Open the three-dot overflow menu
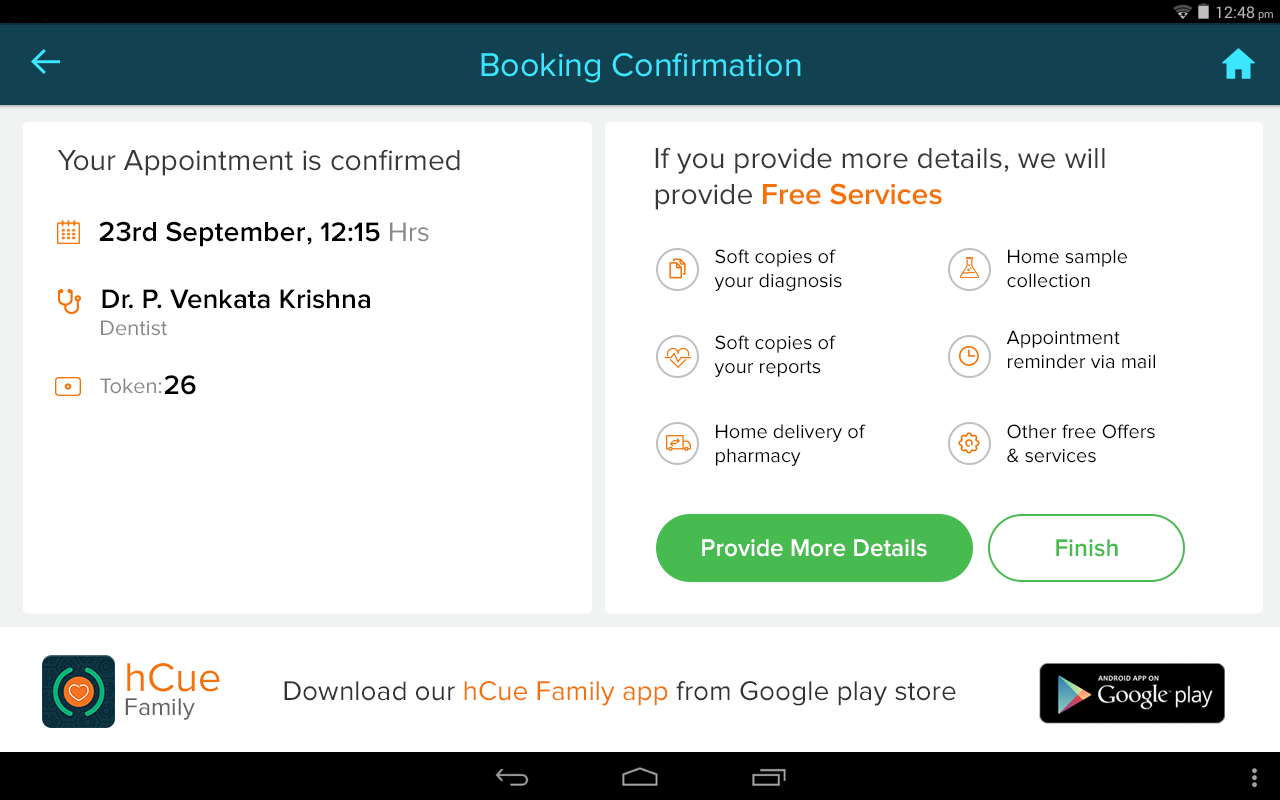The width and height of the screenshot is (1280, 800). tap(1254, 777)
